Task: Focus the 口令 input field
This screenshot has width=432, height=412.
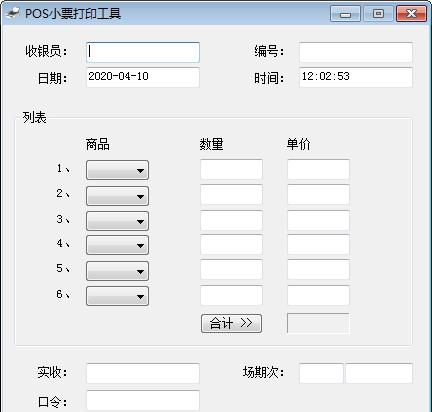Action: coord(143,401)
